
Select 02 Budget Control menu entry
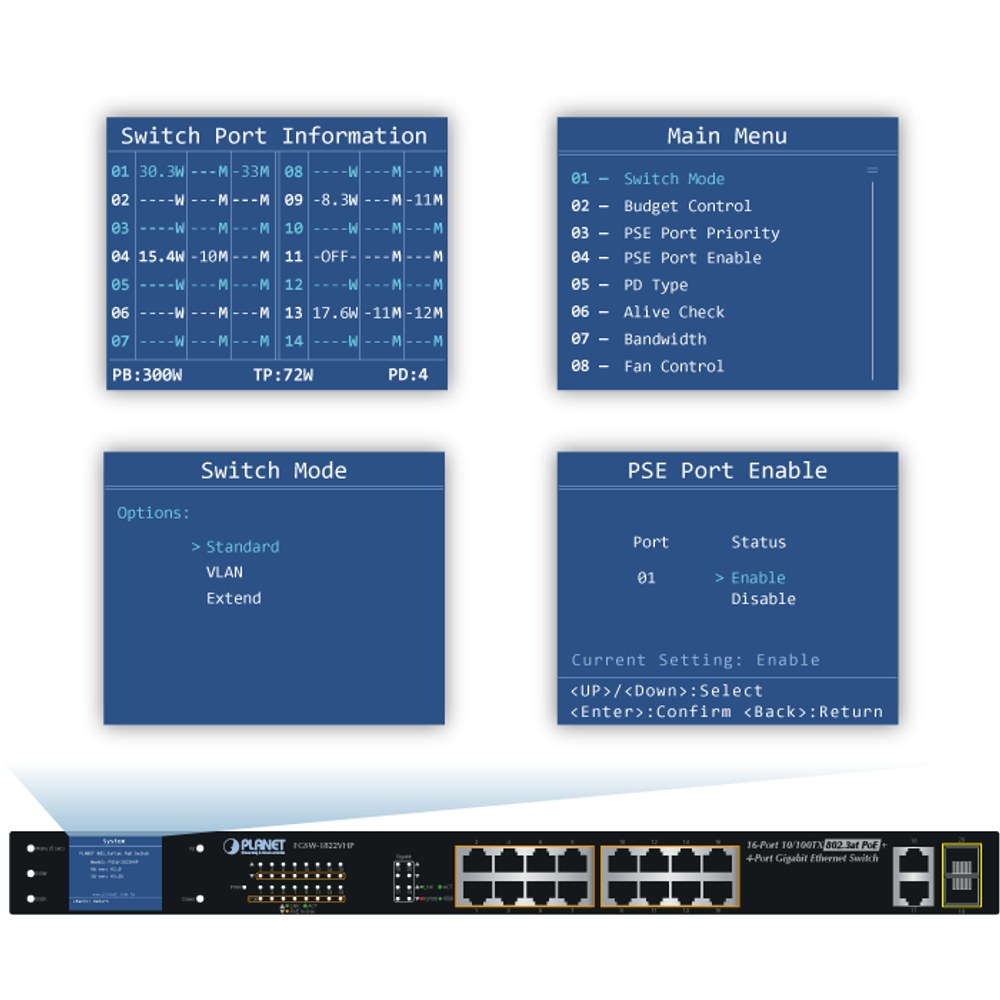click(661, 206)
